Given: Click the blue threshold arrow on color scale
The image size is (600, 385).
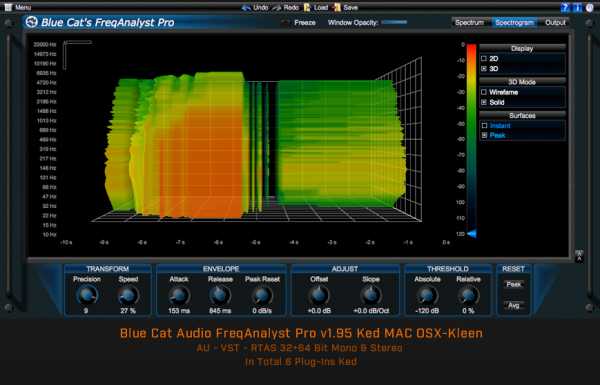Looking at the screenshot, I should 472,233.
